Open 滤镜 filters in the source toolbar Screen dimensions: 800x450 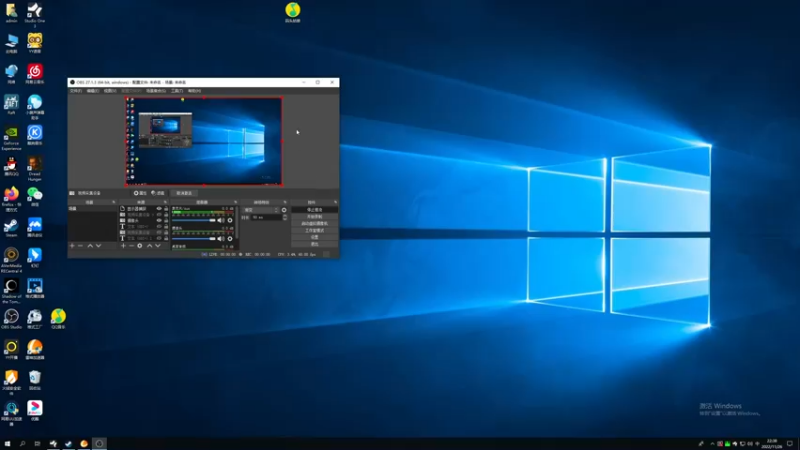158,193
